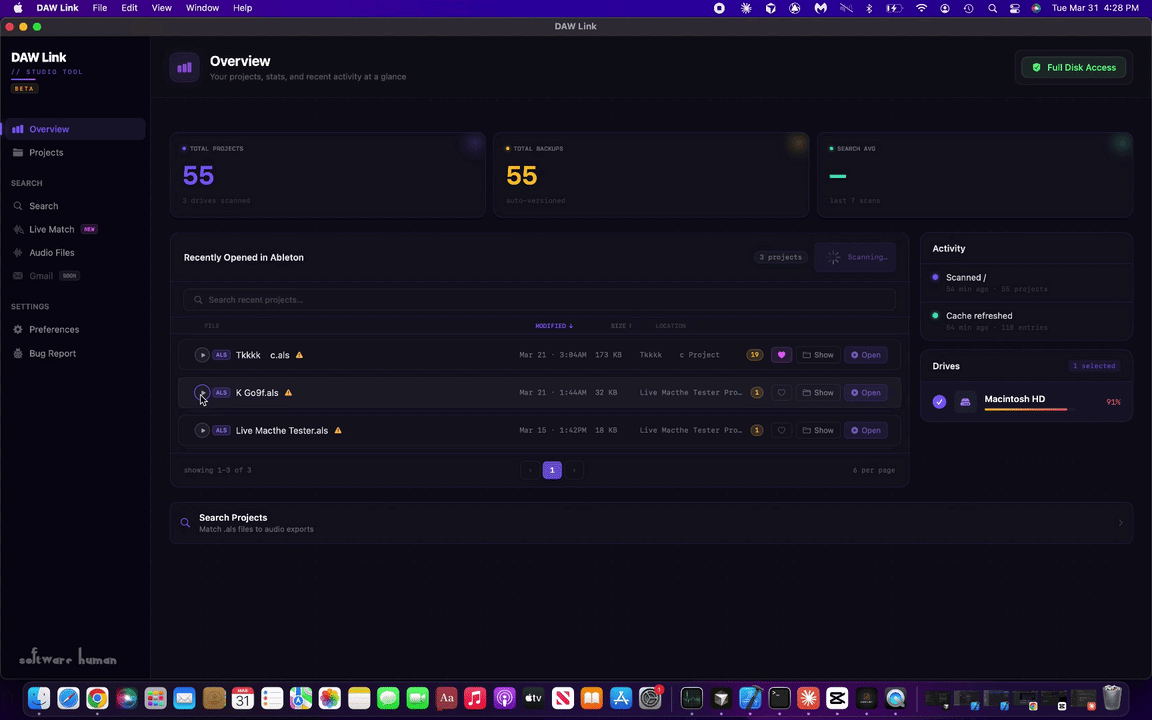Screen dimensions: 1152x720
Task: Click the MODIFIED column sort arrow
Action: (x=570, y=325)
